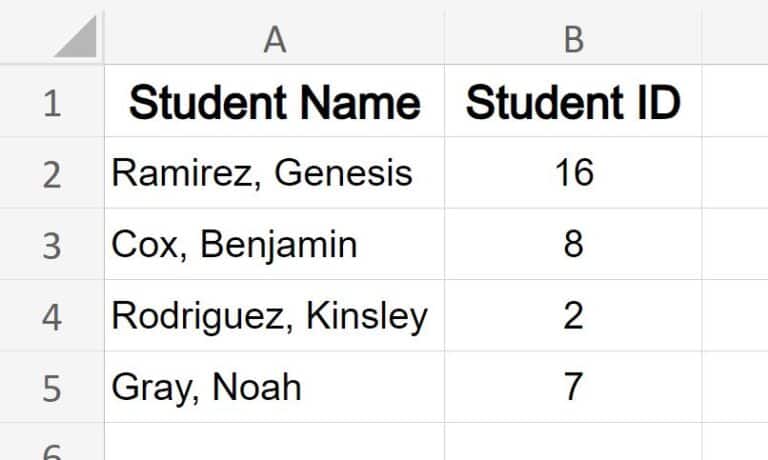Image resolution: width=768 pixels, height=460 pixels.
Task: Select the Gray, Noah cell
Action: (x=275, y=387)
